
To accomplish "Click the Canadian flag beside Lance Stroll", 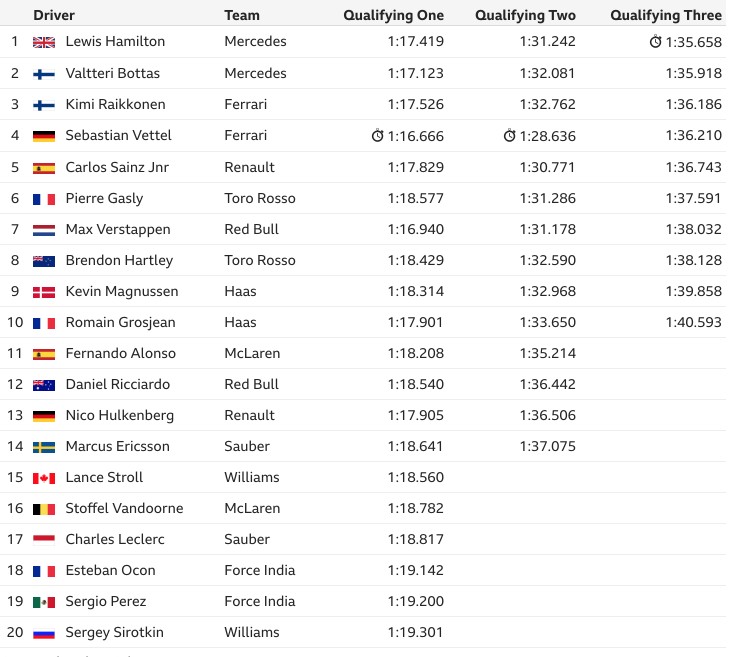I will point(44,478).
